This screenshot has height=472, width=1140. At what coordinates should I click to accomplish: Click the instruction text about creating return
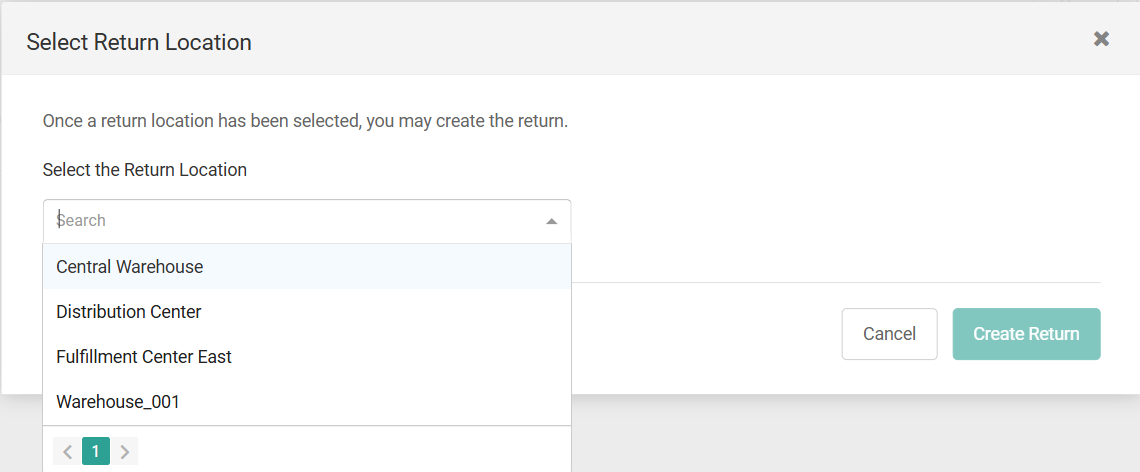pyautogui.click(x=305, y=121)
